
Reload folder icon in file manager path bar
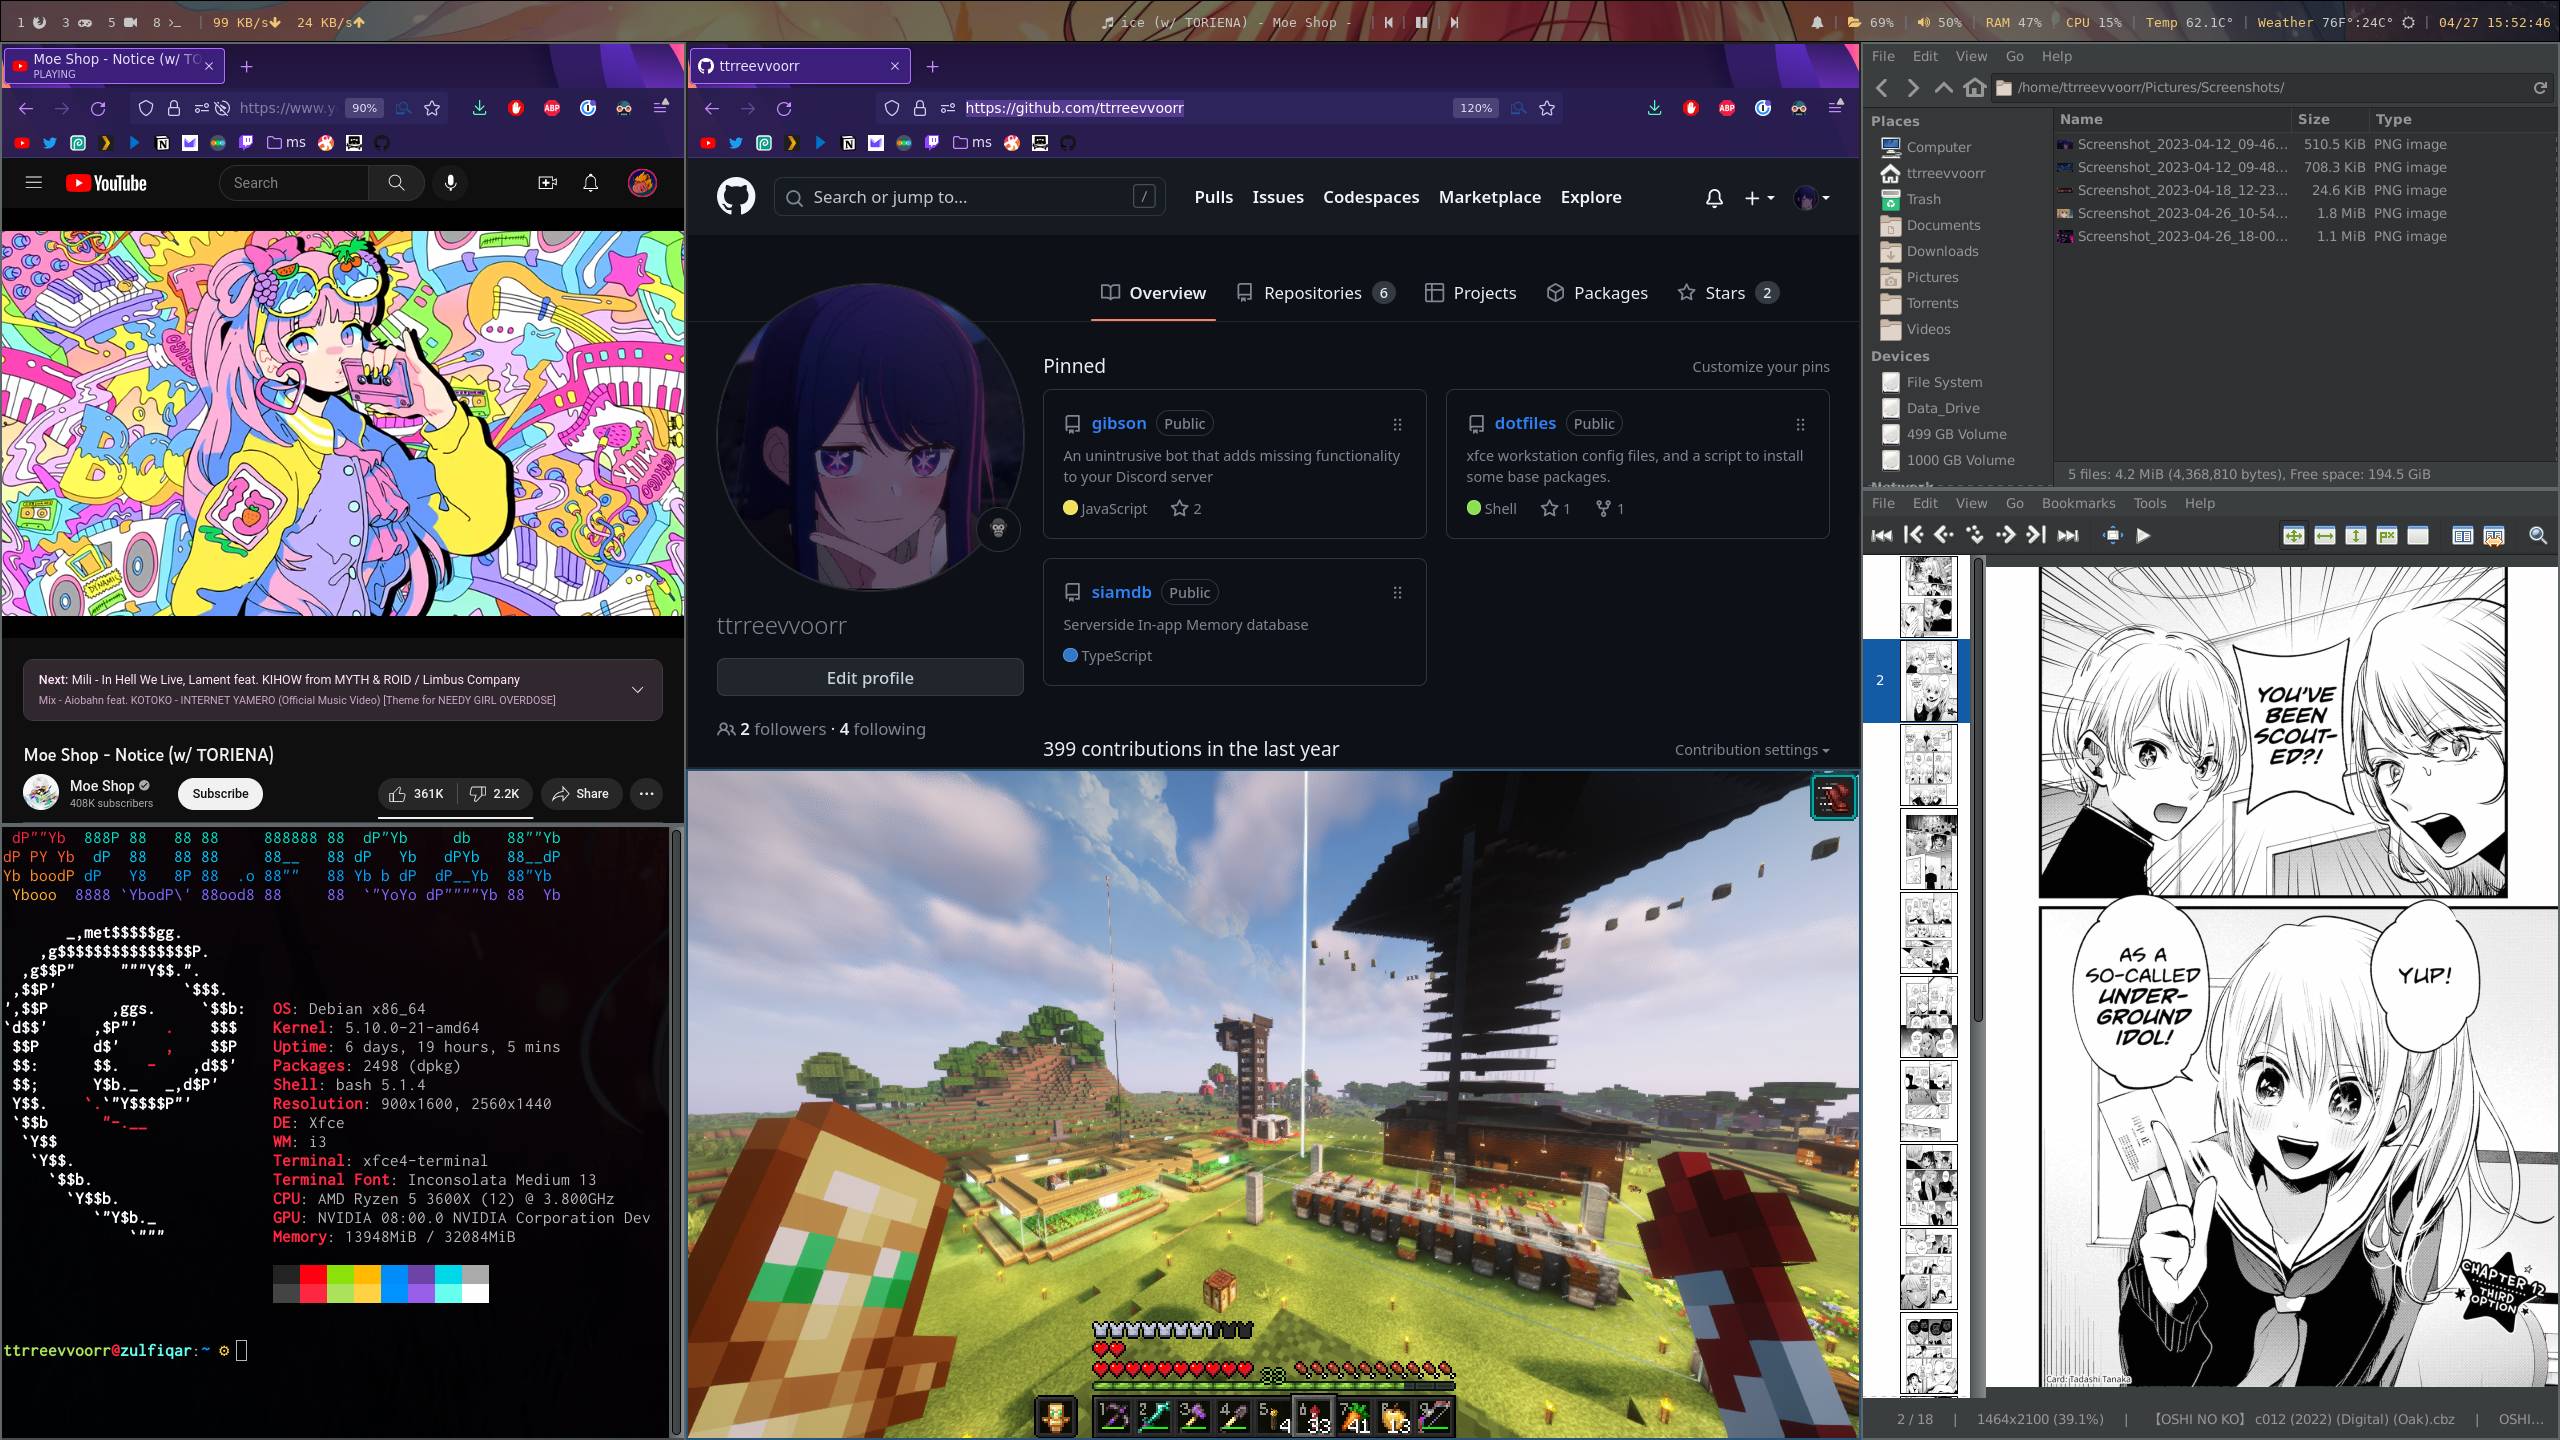pyautogui.click(x=2539, y=88)
